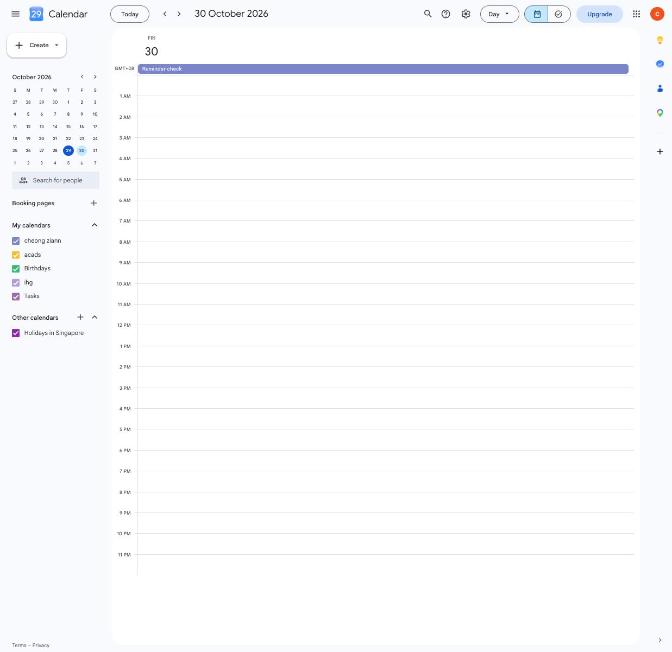This screenshot has width=672, height=652.
Task: Open the main menu hamburger icon
Action: click(x=15, y=14)
